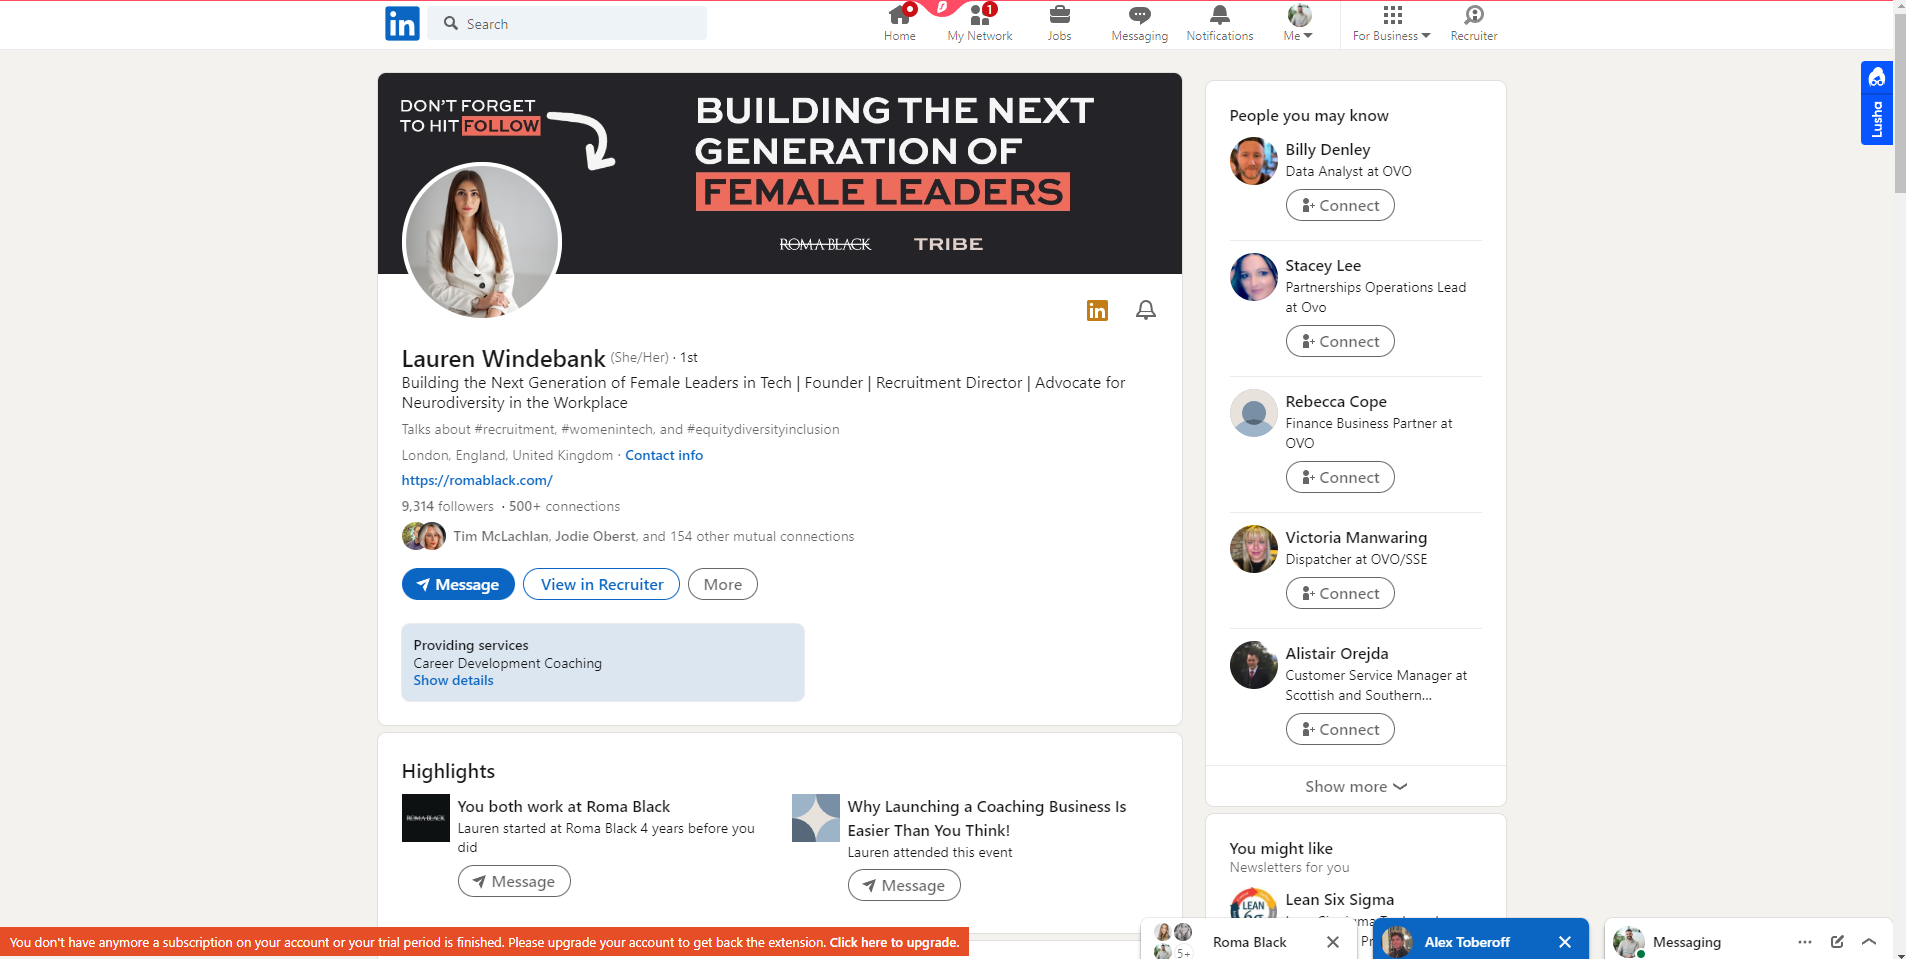This screenshot has height=959, width=1906.
Task: Open Show details for providing services
Action: 454,680
